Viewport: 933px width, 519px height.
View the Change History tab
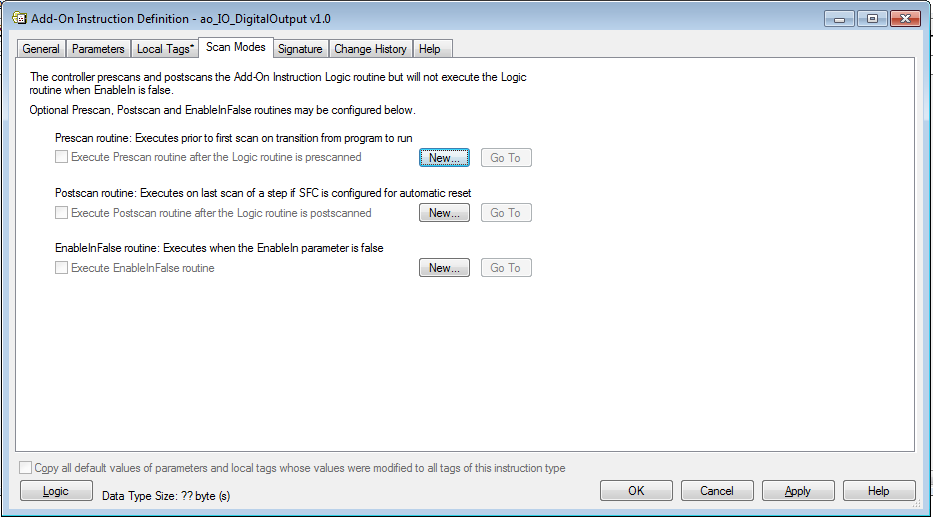click(370, 49)
